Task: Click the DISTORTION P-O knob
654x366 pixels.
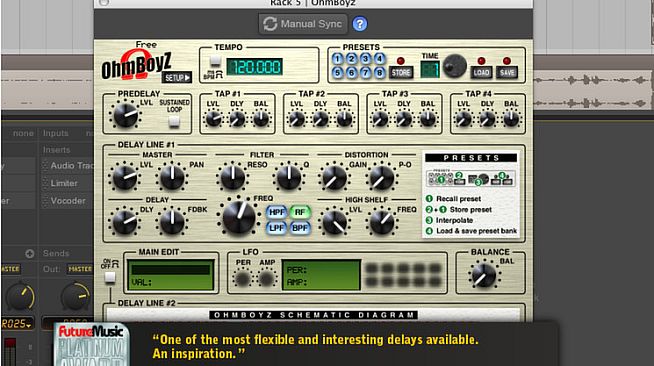Action: tap(382, 177)
